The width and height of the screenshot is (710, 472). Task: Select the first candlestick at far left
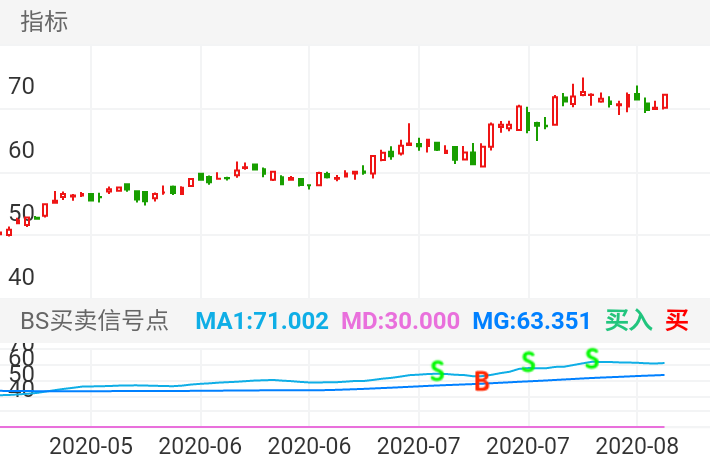coord(9,231)
